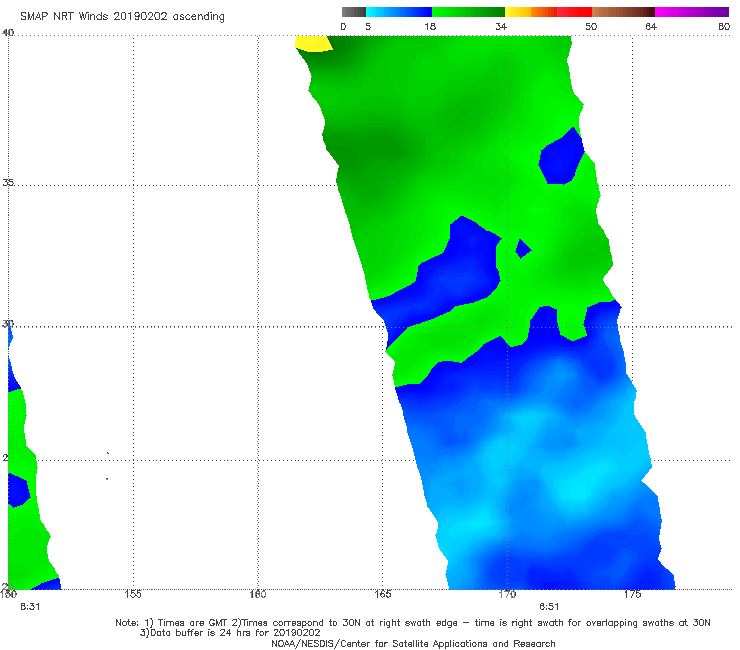Click the '170' longitude axis label
Viewport: 740px width, 650px height.
coord(507,594)
